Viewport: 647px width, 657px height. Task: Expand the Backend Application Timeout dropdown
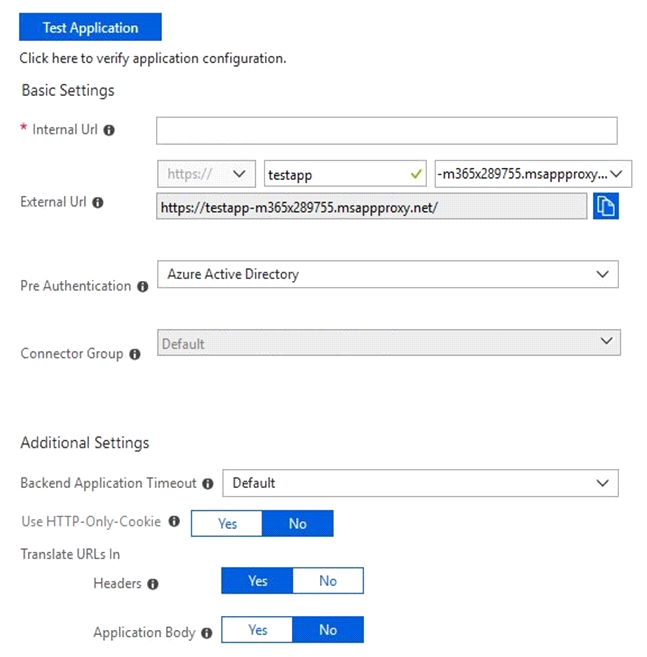point(420,483)
